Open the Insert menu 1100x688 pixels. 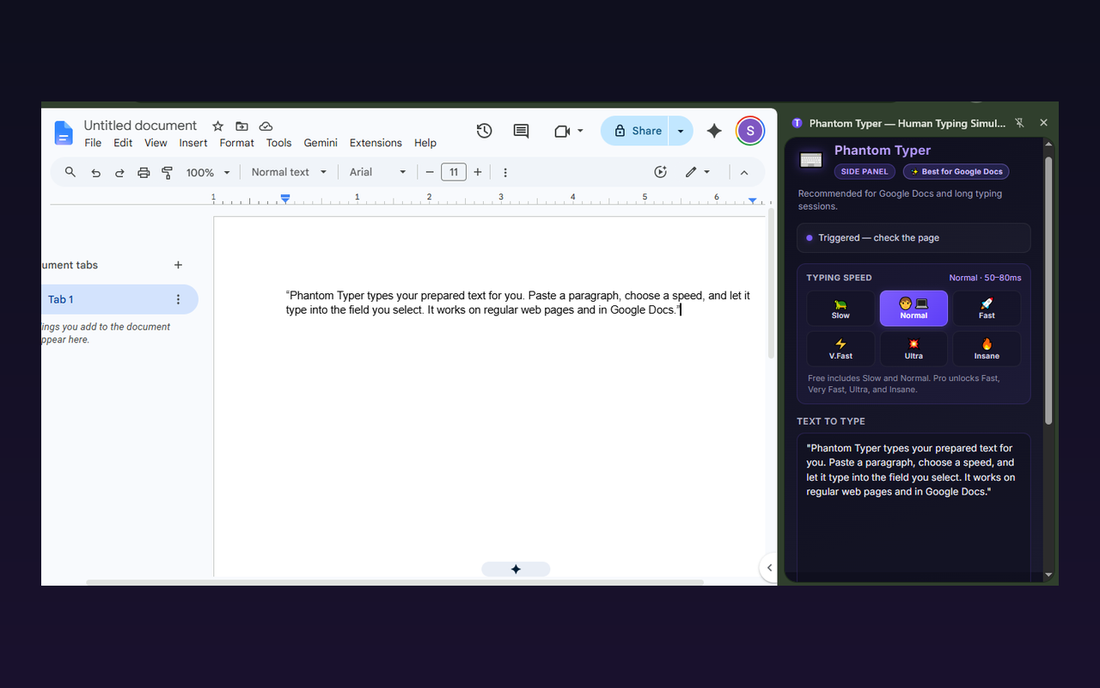pyautogui.click(x=193, y=143)
